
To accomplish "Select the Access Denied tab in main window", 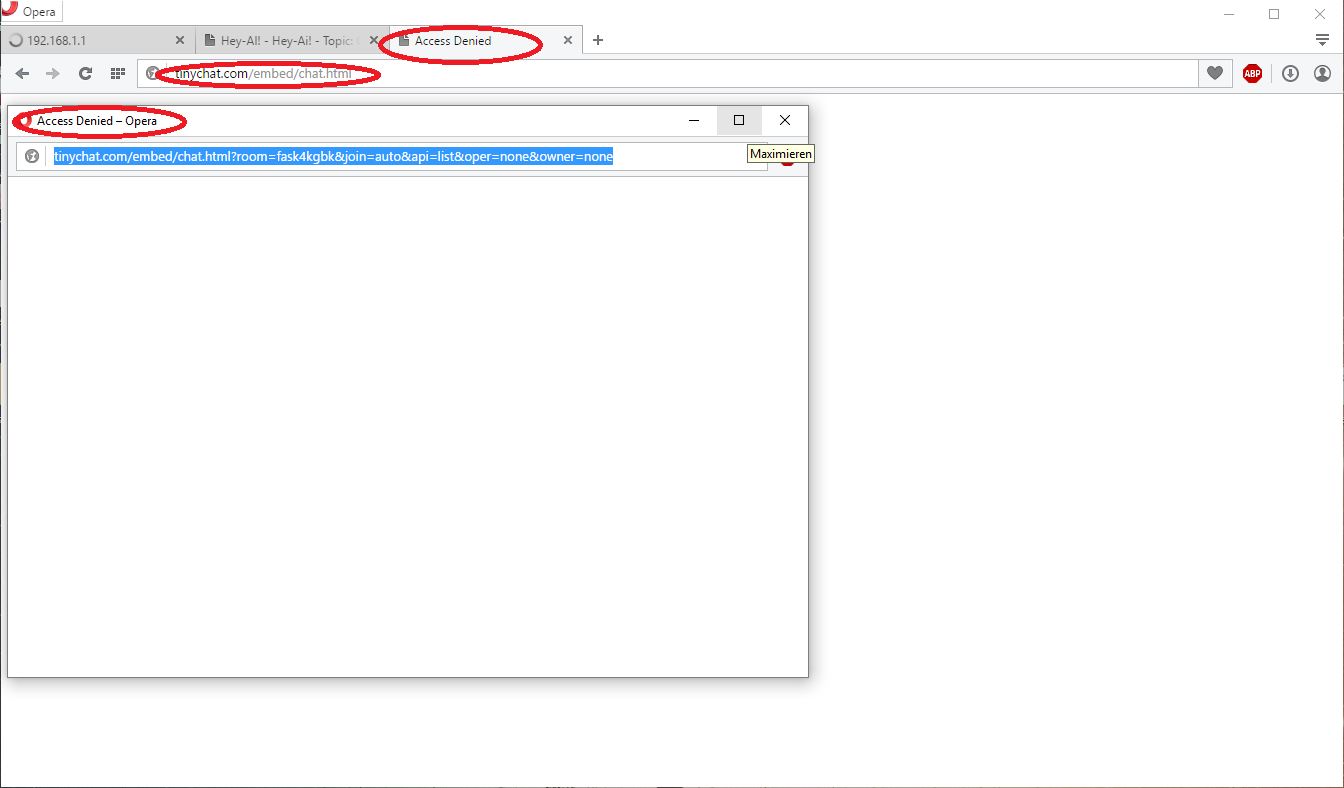I will [485, 41].
